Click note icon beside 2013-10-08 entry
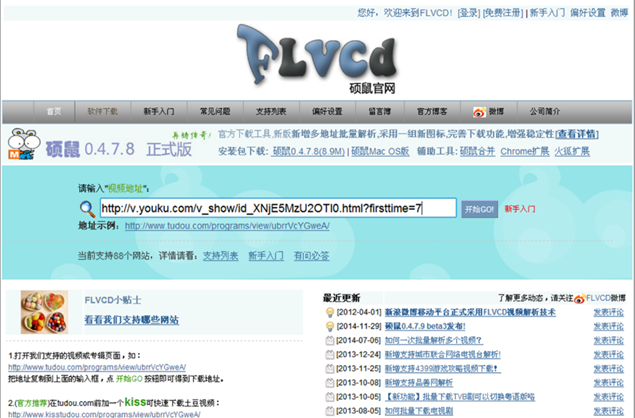 click(x=330, y=383)
